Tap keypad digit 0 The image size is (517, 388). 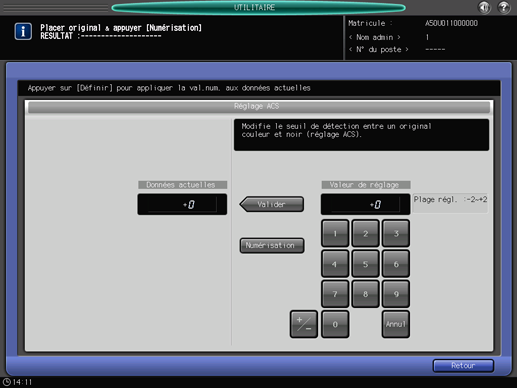pos(335,324)
